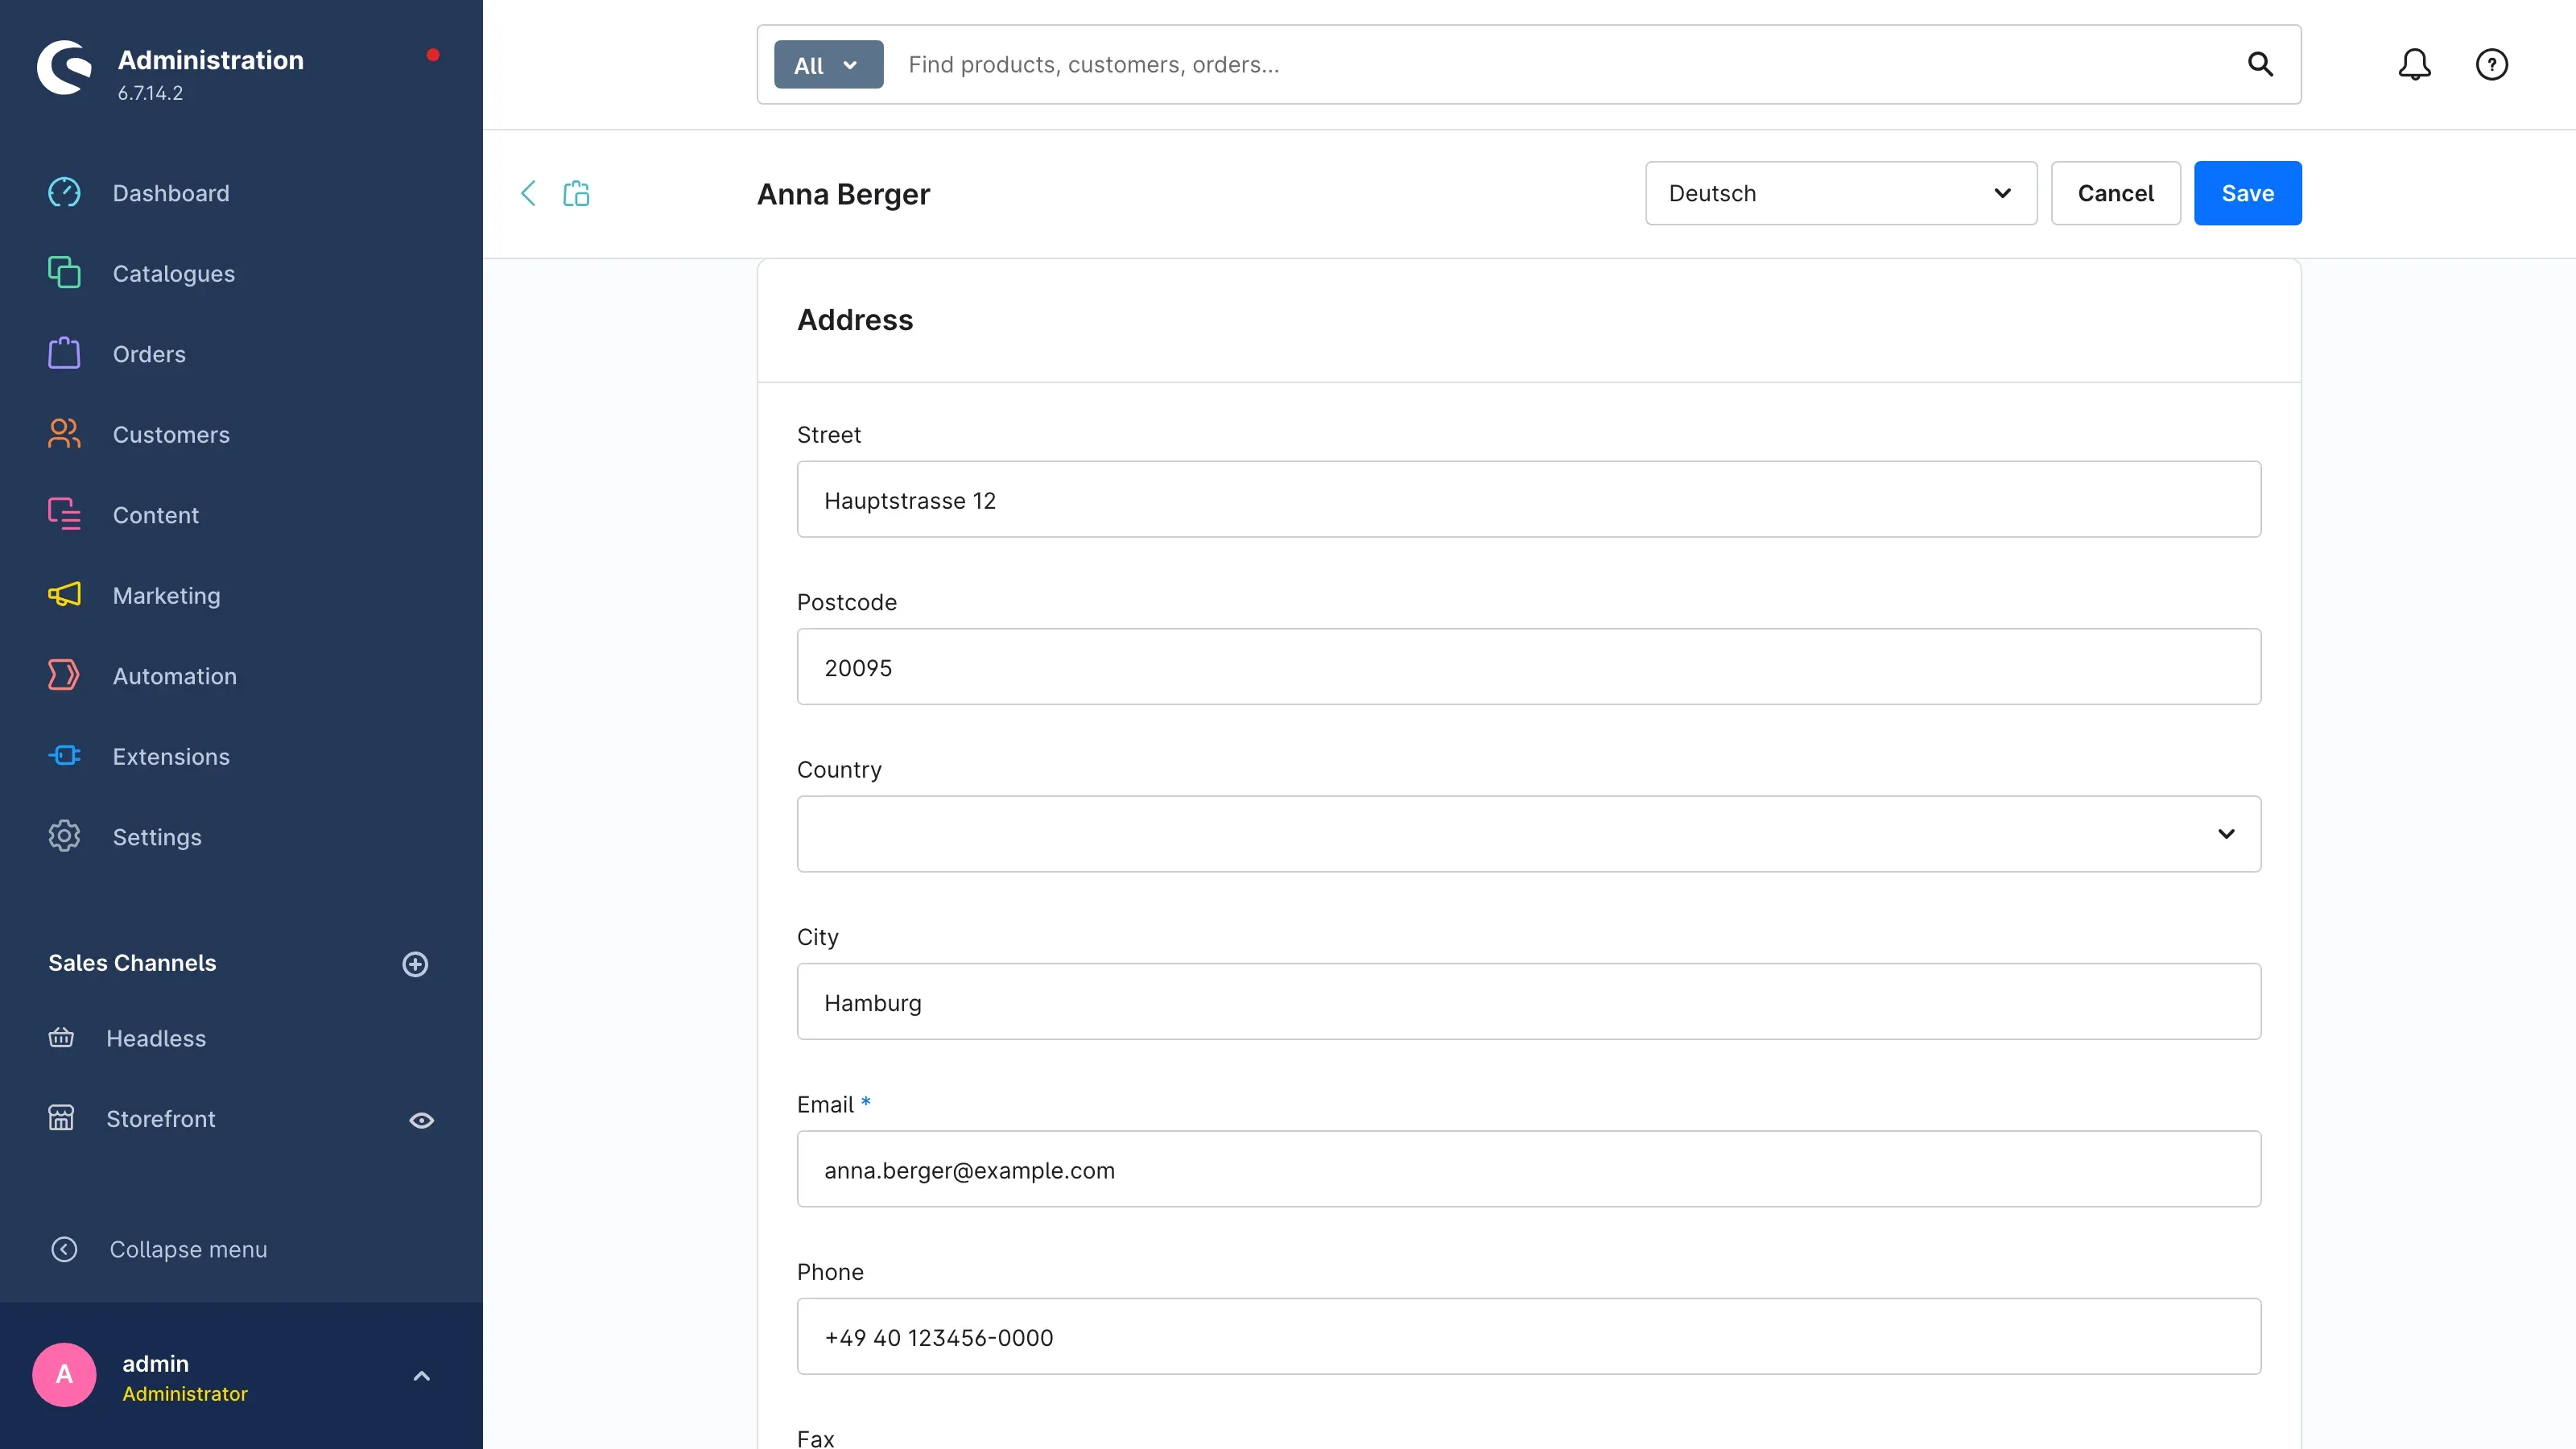This screenshot has height=1449, width=2576.
Task: Expand the admin user menu chevron
Action: 422,1377
